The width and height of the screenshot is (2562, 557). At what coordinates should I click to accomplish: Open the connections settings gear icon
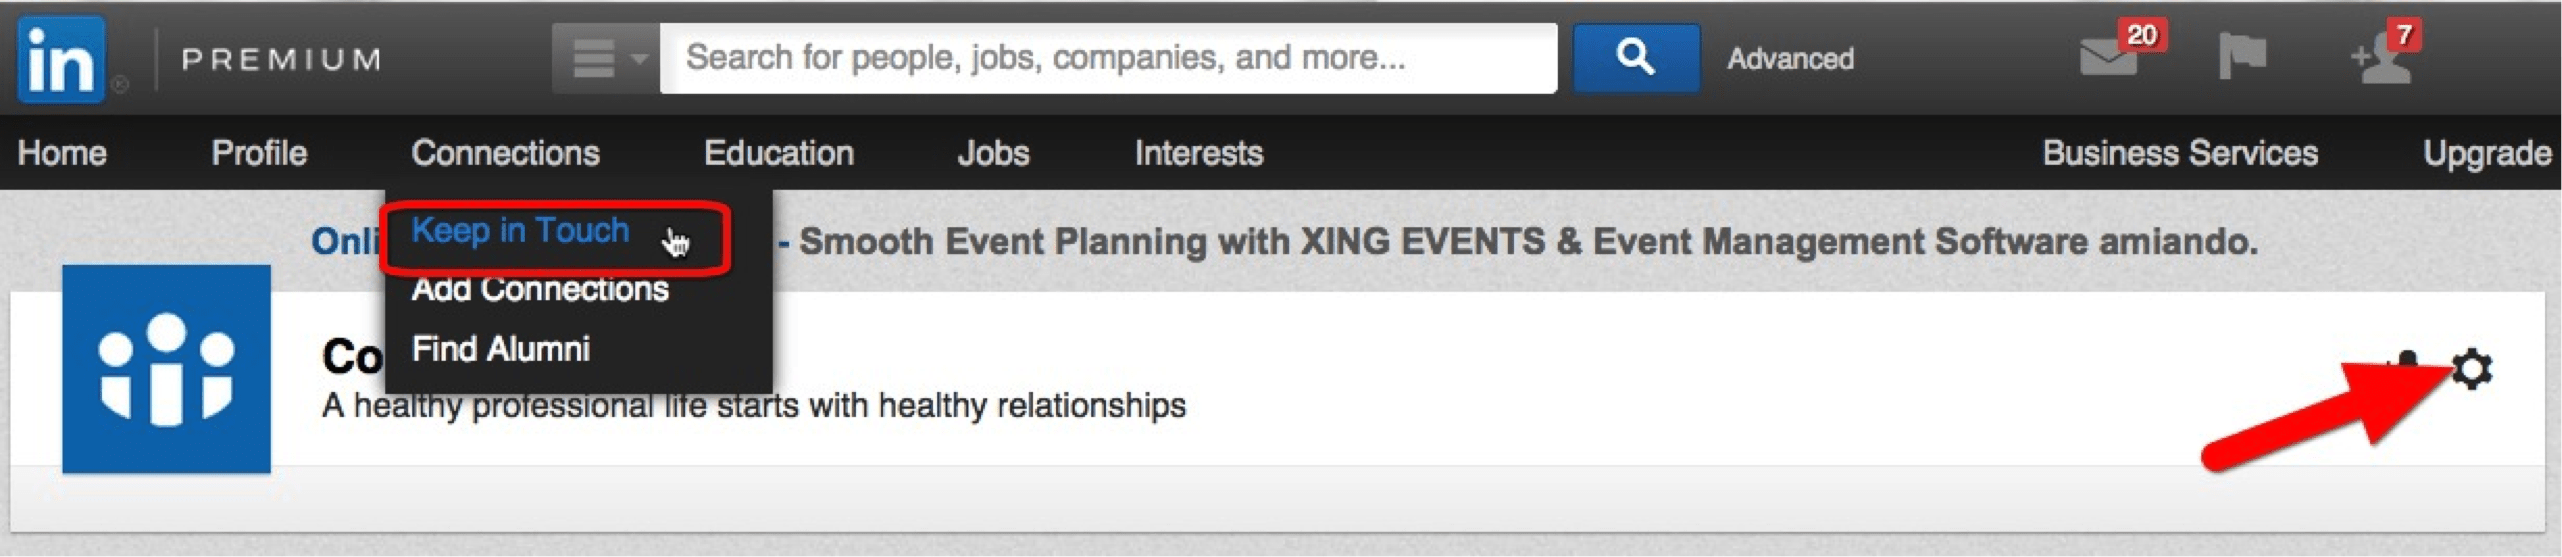[x=2472, y=369]
